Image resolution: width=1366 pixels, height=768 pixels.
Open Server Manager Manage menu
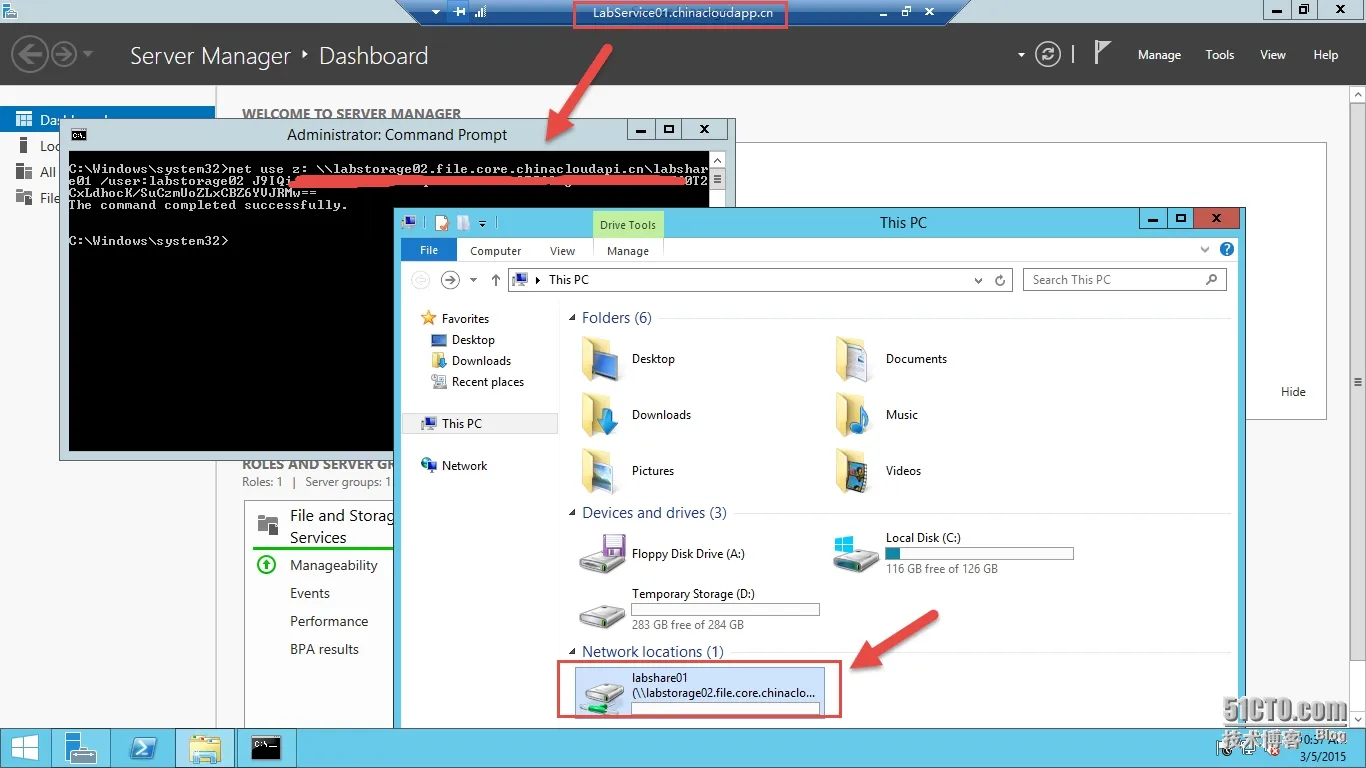click(x=1159, y=55)
